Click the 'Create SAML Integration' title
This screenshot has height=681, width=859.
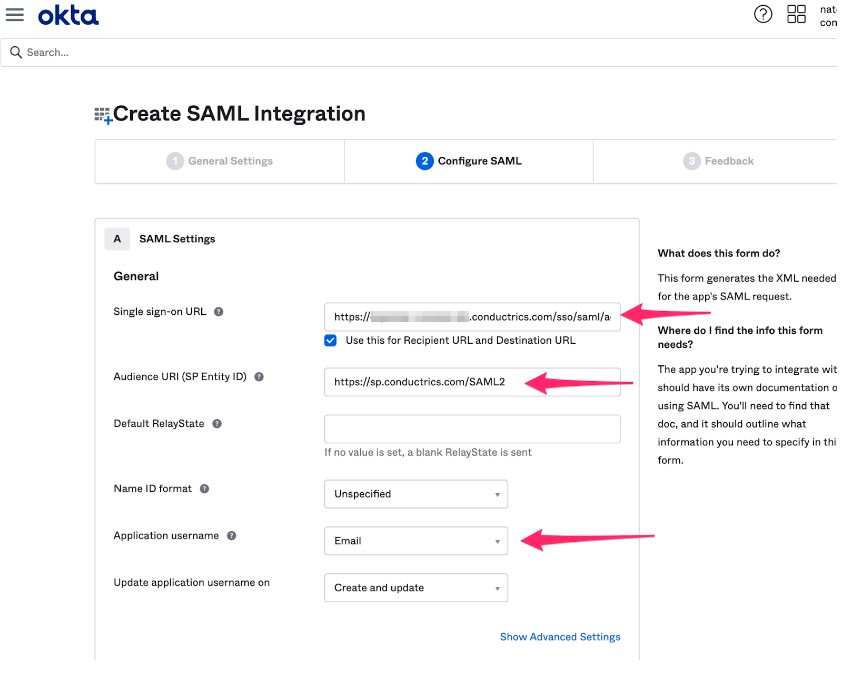point(239,114)
